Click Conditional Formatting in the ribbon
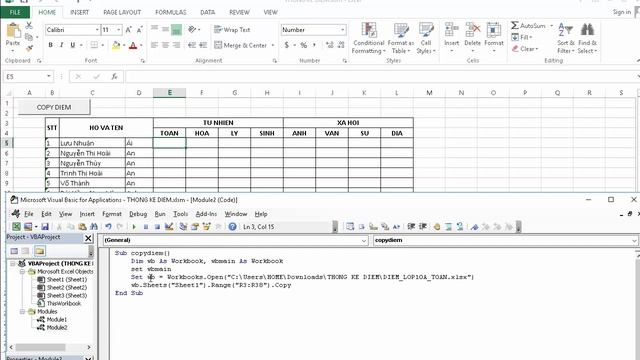The height and width of the screenshot is (360, 640). (369, 38)
